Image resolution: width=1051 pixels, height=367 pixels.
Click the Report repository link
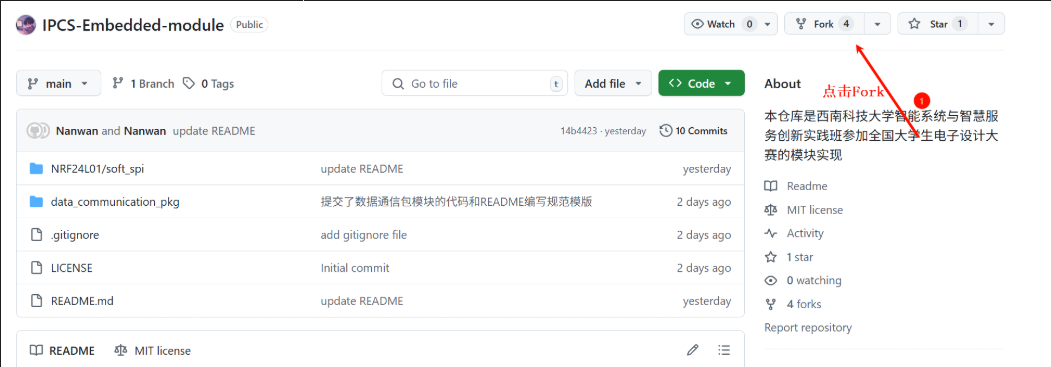808,327
